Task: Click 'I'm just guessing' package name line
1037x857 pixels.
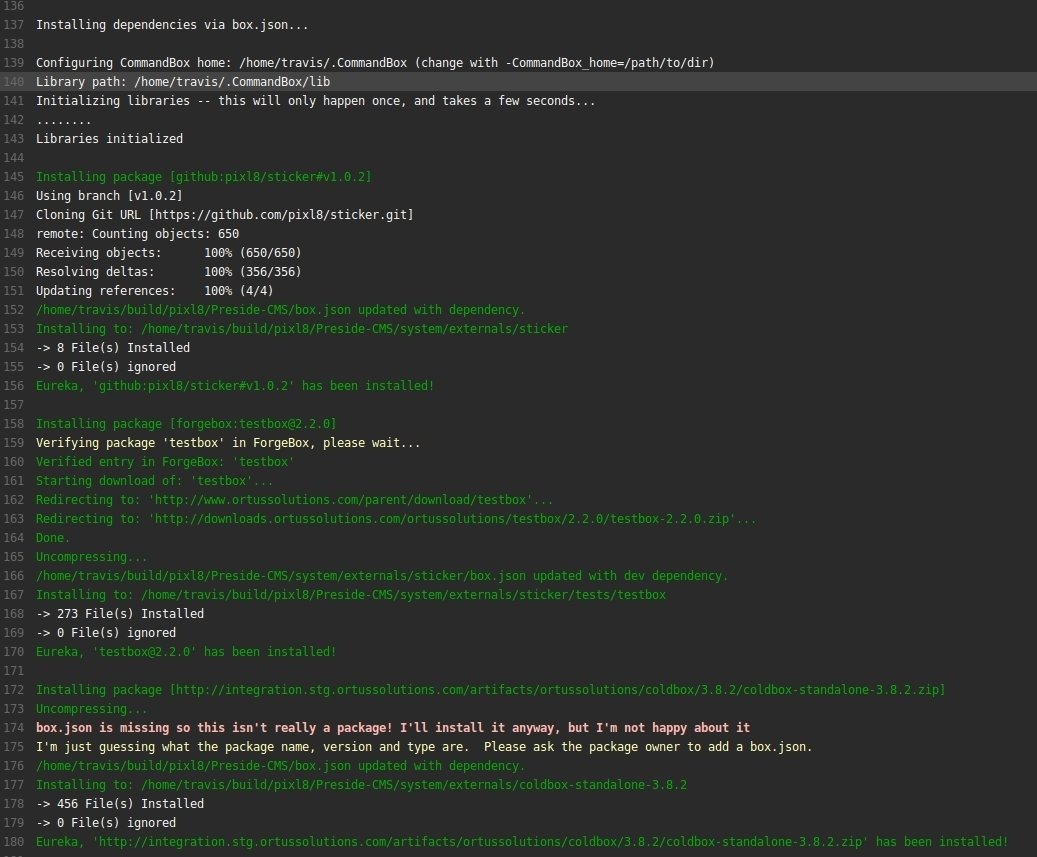Action: [x=424, y=747]
